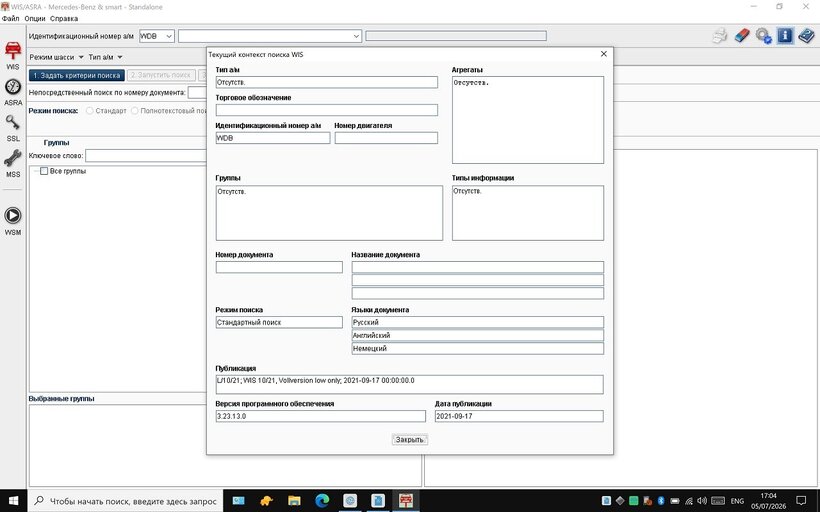Click the 'Тип а/м' field in dialog

[326, 82]
